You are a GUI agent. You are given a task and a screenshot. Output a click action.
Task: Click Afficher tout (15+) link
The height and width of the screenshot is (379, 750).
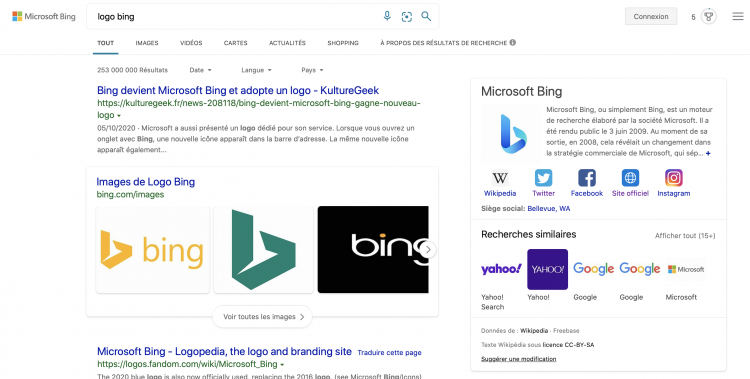[685, 235]
